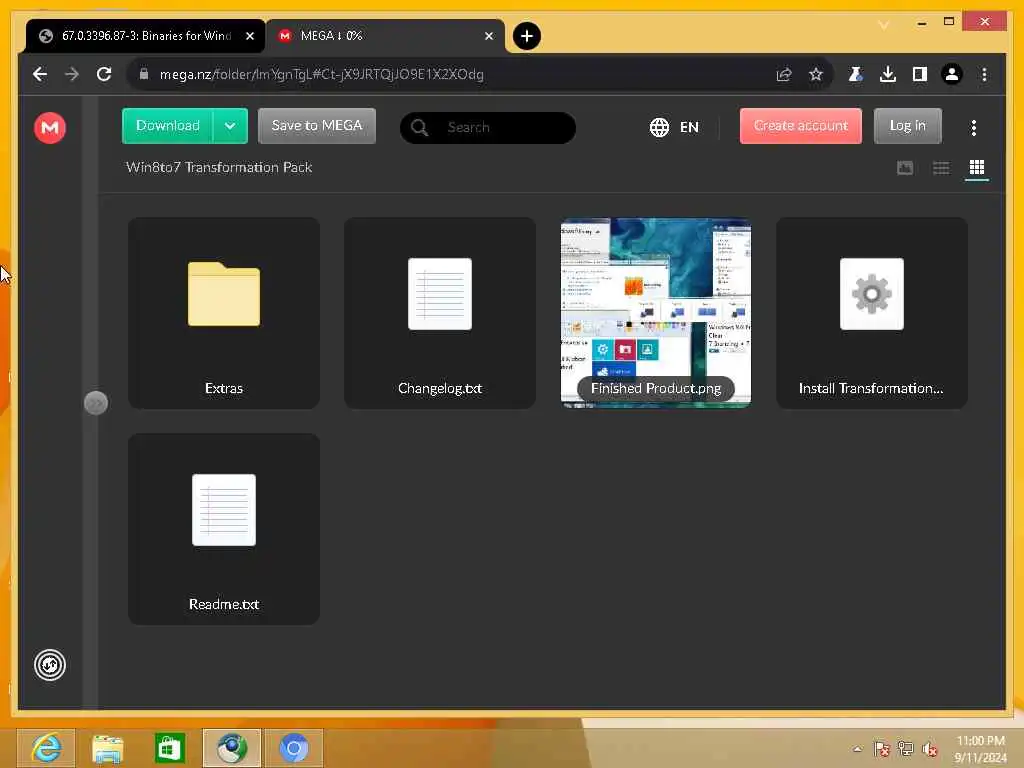Click Save to MEGA button
This screenshot has width=1024, height=768.
[317, 125]
